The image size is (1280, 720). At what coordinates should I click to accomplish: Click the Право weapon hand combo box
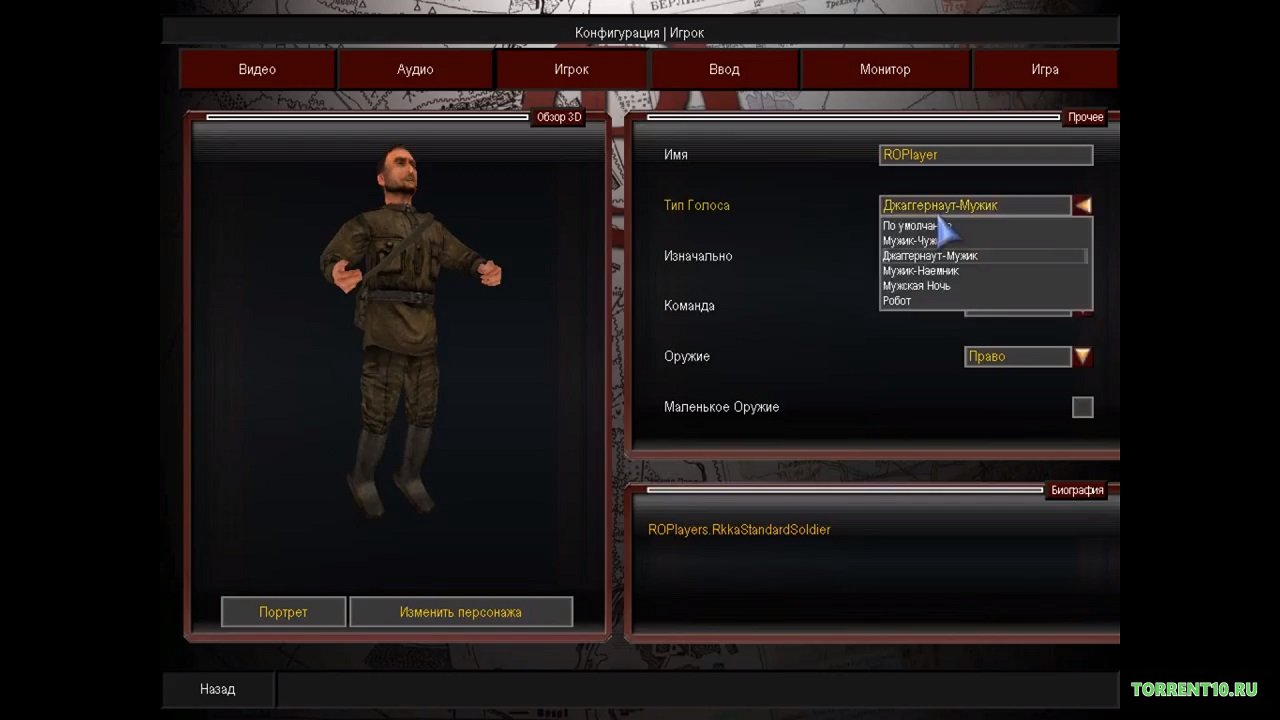click(1017, 357)
